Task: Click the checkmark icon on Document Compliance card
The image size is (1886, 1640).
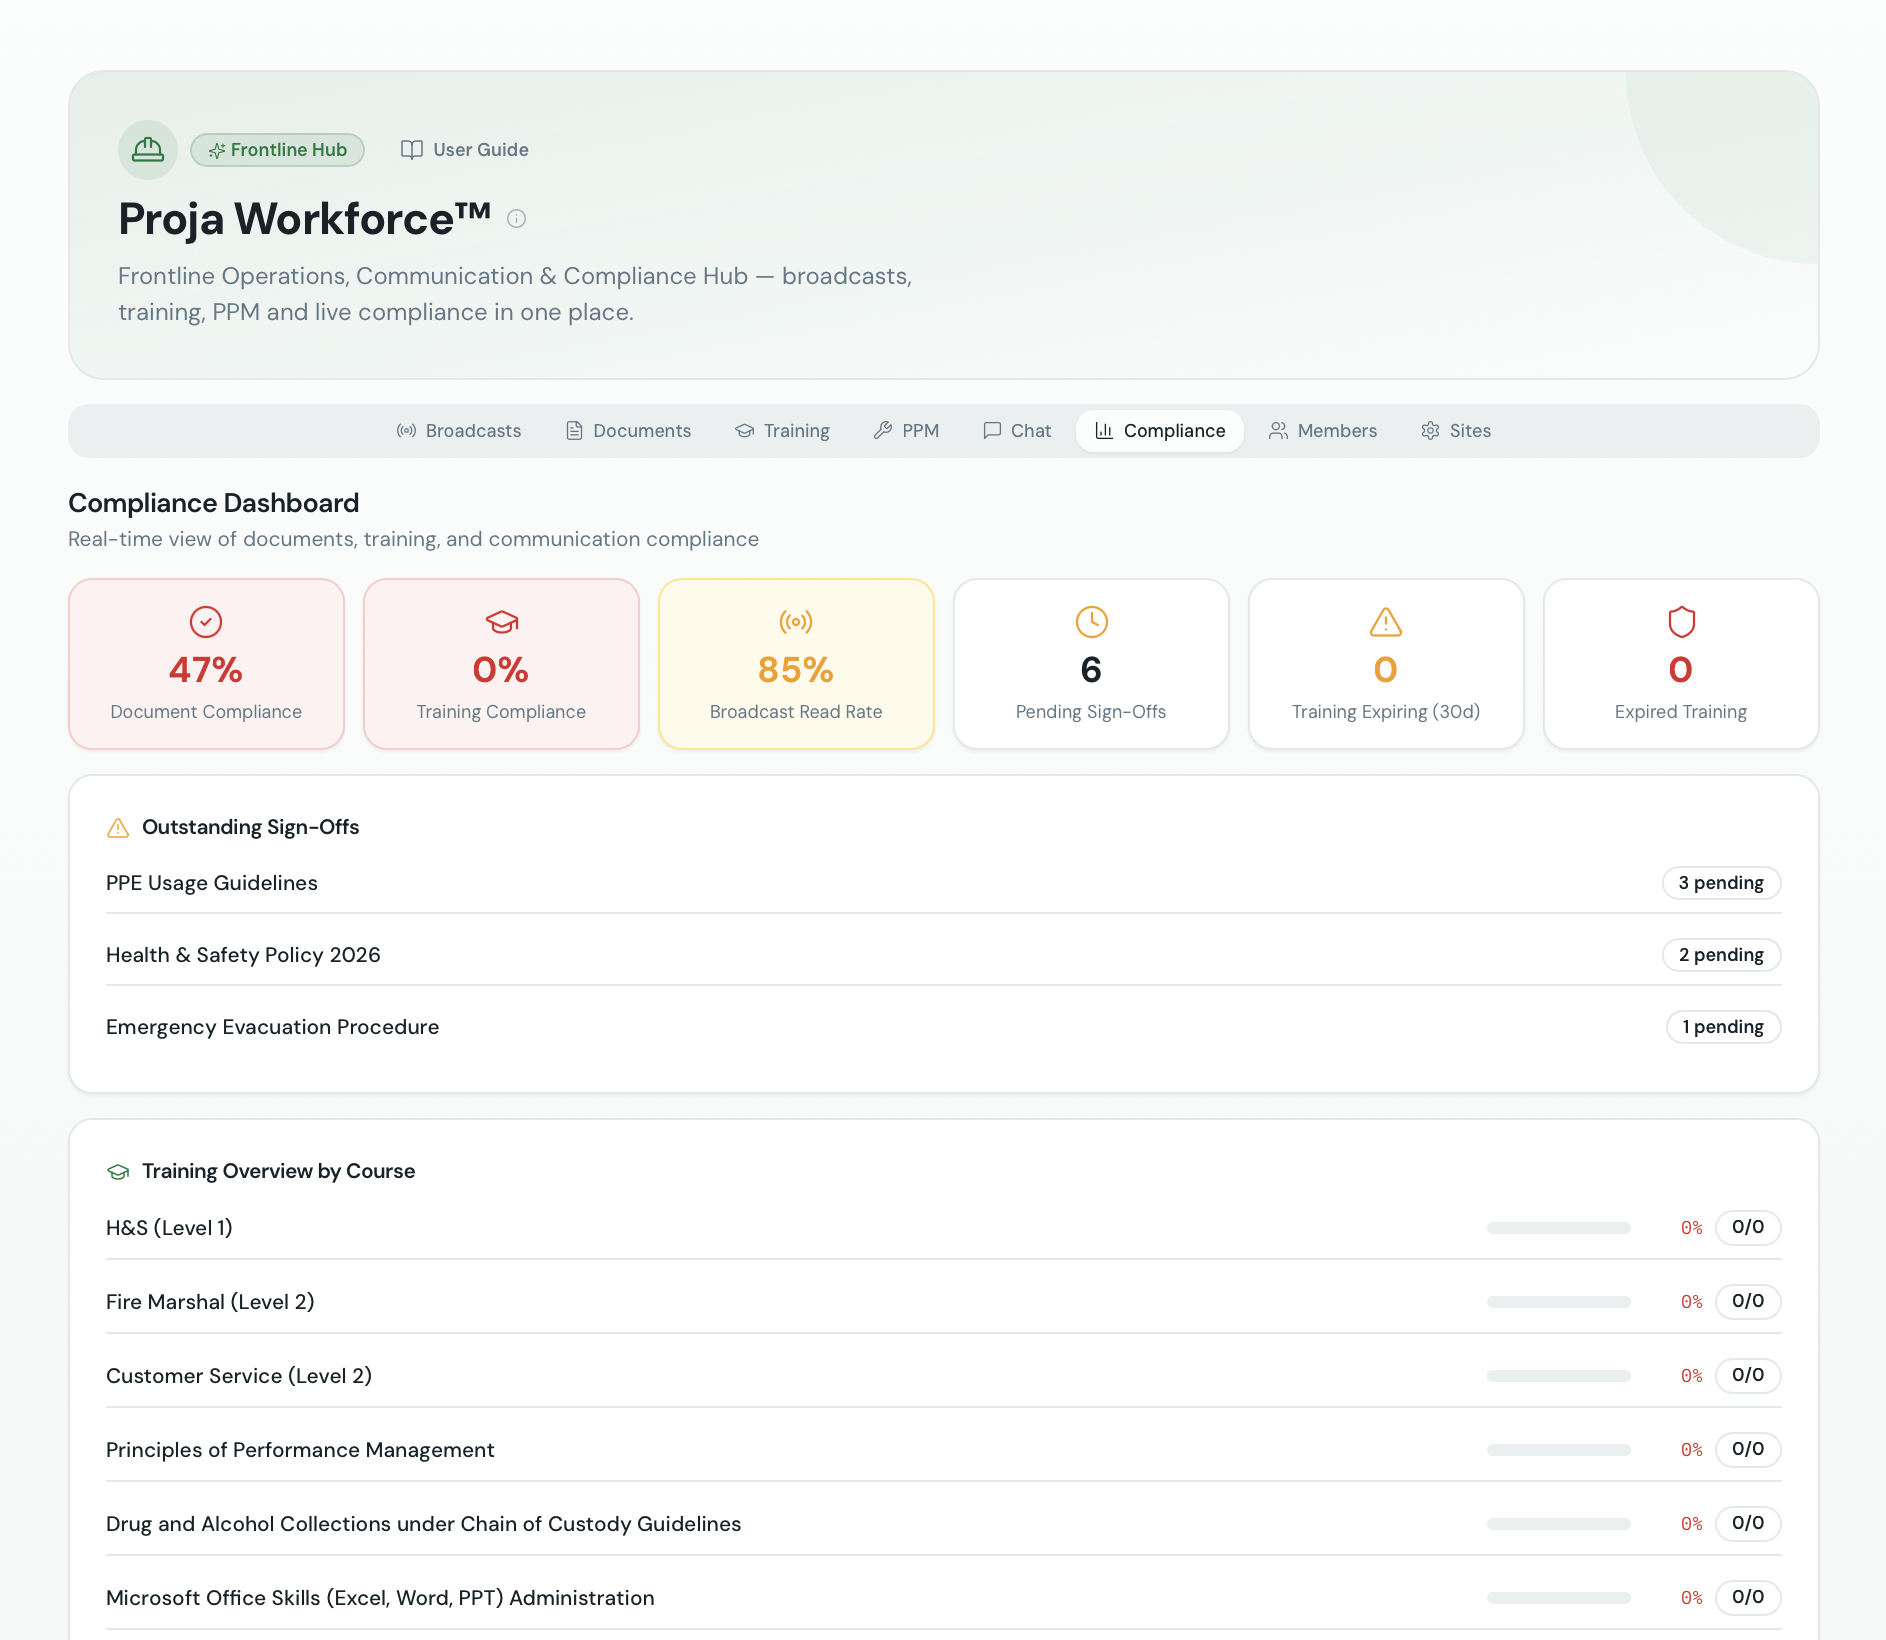Action: click(206, 622)
